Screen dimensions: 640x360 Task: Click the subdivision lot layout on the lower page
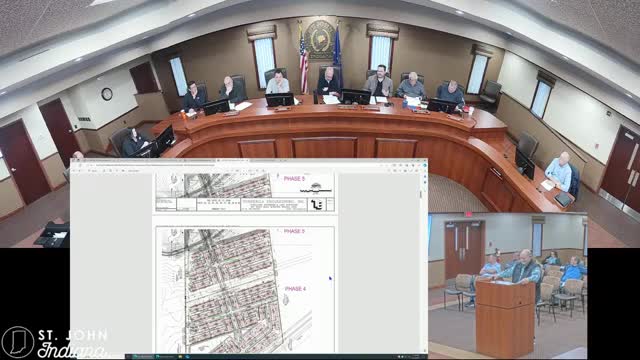pyautogui.click(x=233, y=291)
